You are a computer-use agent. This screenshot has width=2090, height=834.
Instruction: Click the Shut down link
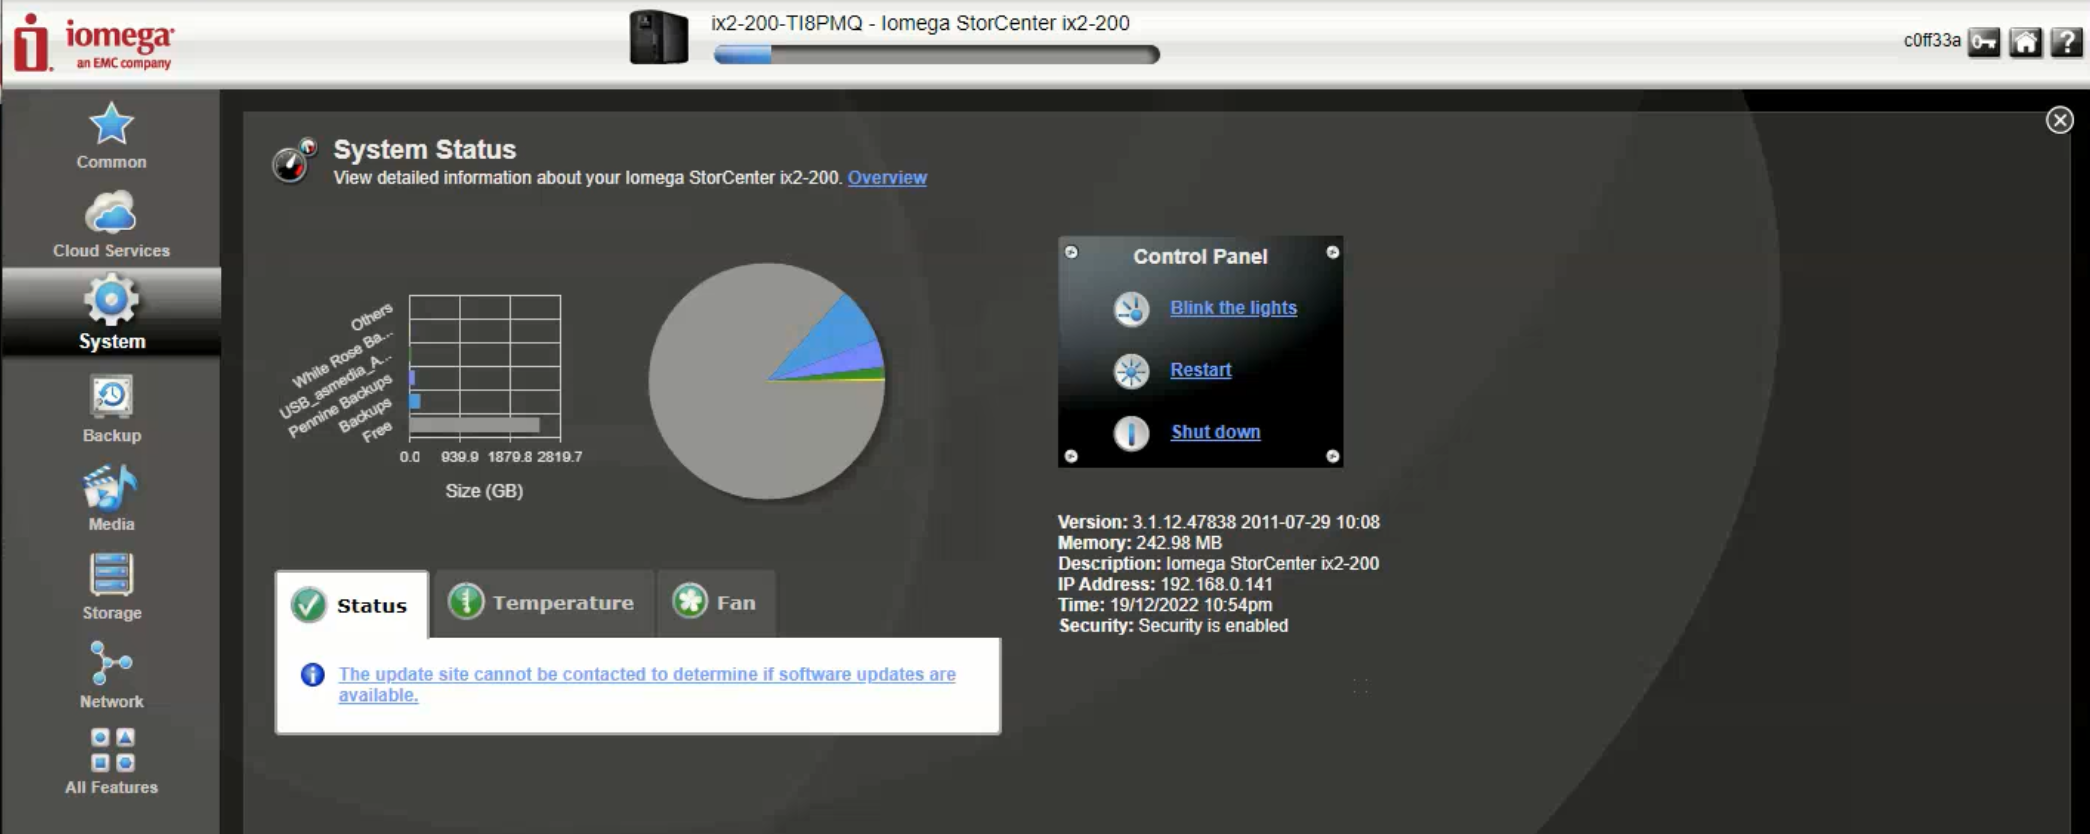(1215, 432)
